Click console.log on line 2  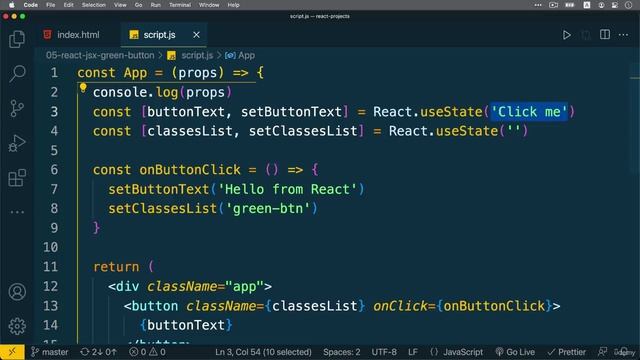[135, 92]
